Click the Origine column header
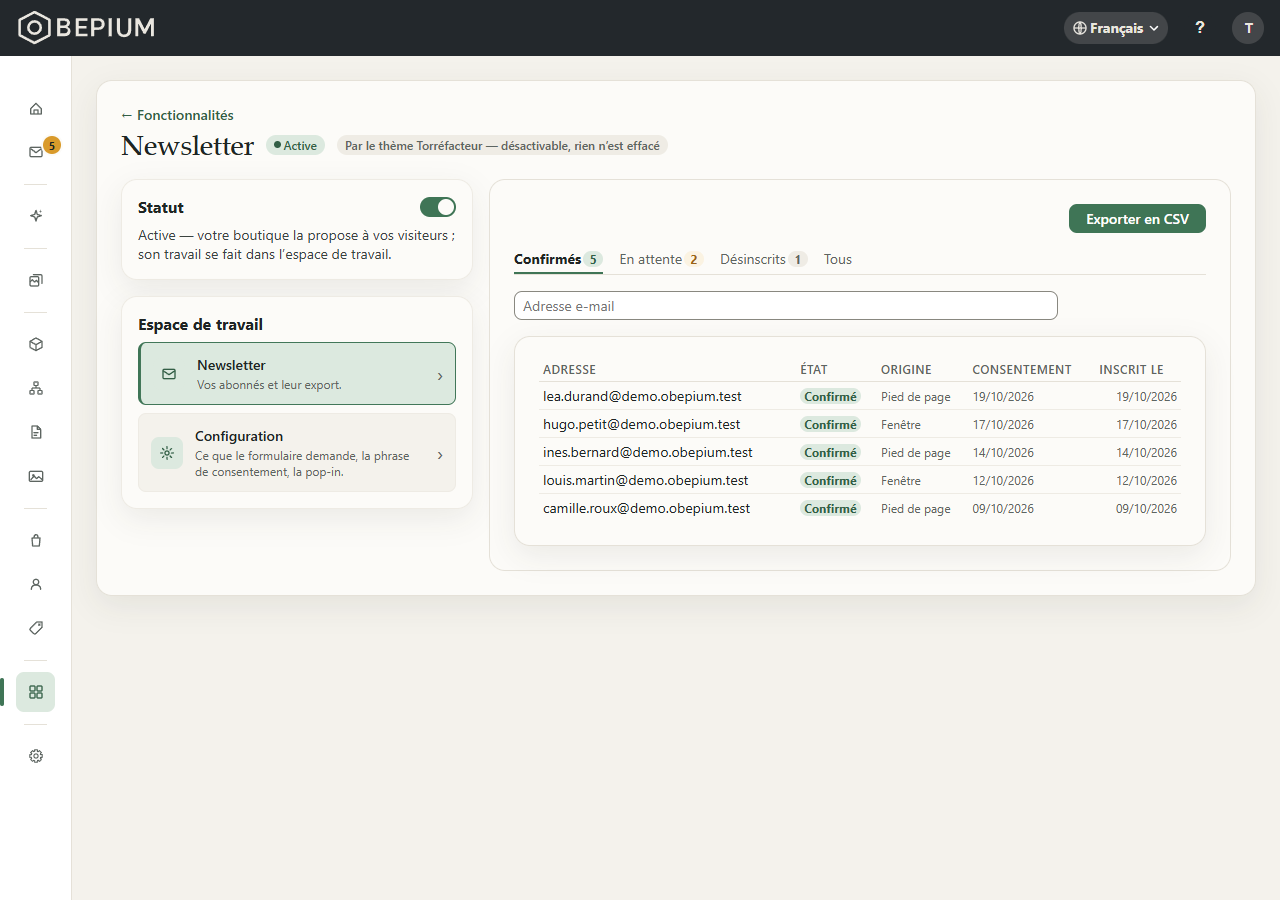 pos(906,370)
